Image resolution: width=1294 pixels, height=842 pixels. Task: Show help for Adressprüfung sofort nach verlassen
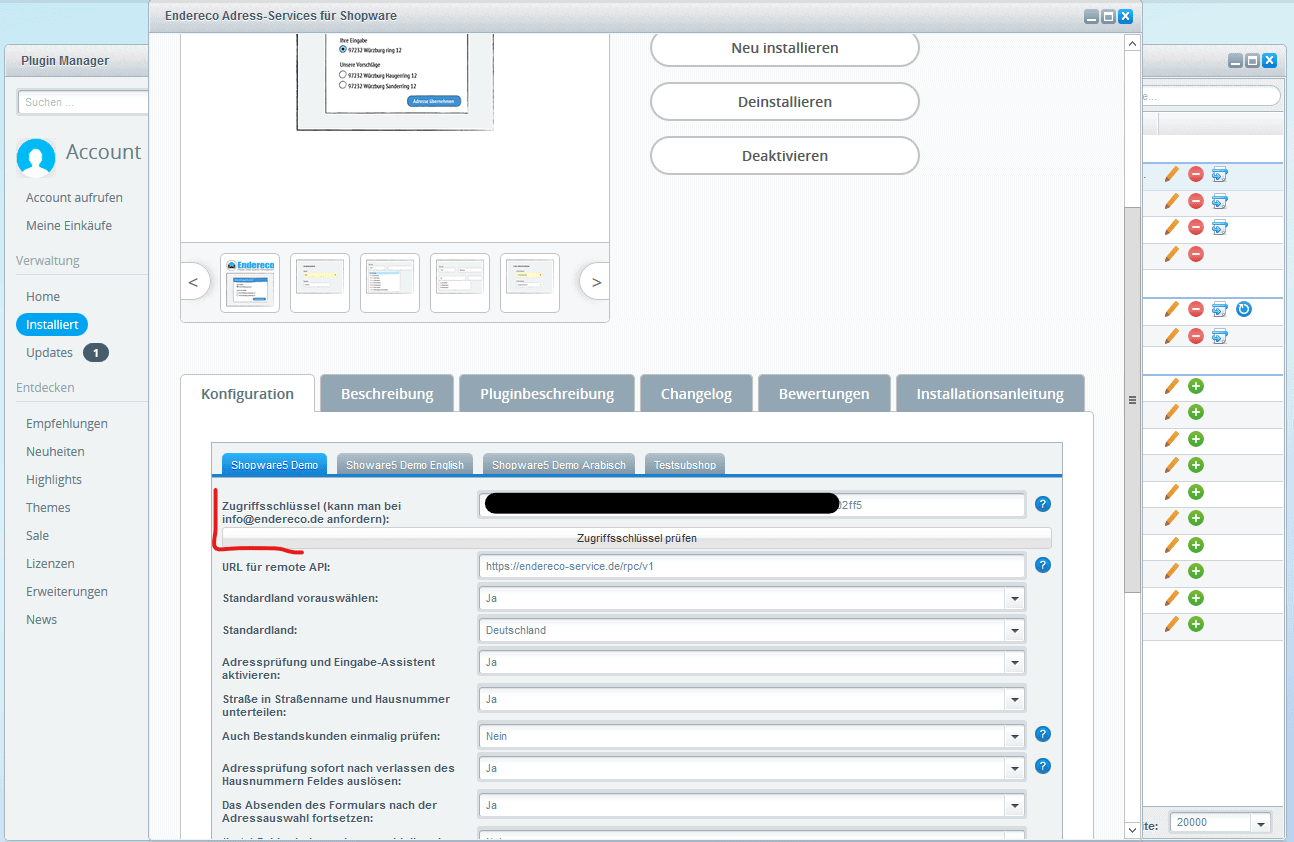pos(1043,766)
